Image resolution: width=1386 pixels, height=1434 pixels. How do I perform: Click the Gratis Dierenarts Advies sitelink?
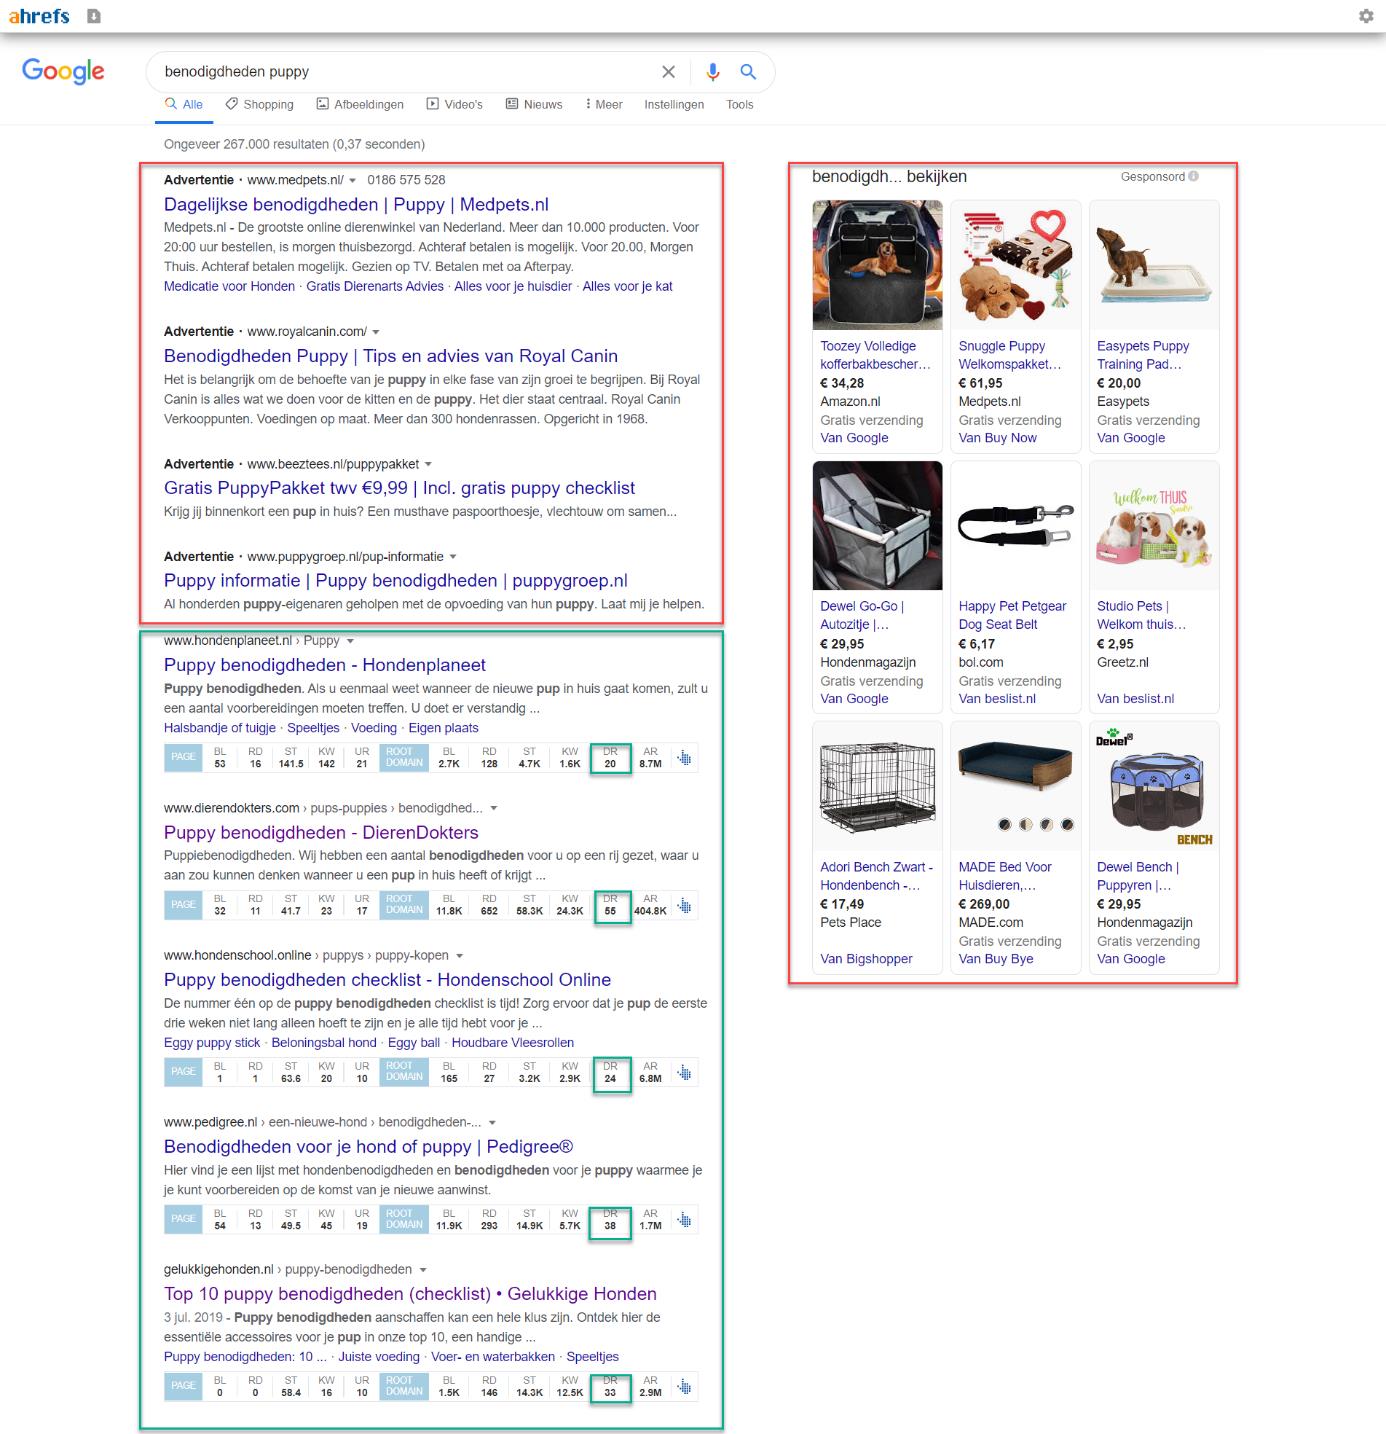click(x=375, y=287)
